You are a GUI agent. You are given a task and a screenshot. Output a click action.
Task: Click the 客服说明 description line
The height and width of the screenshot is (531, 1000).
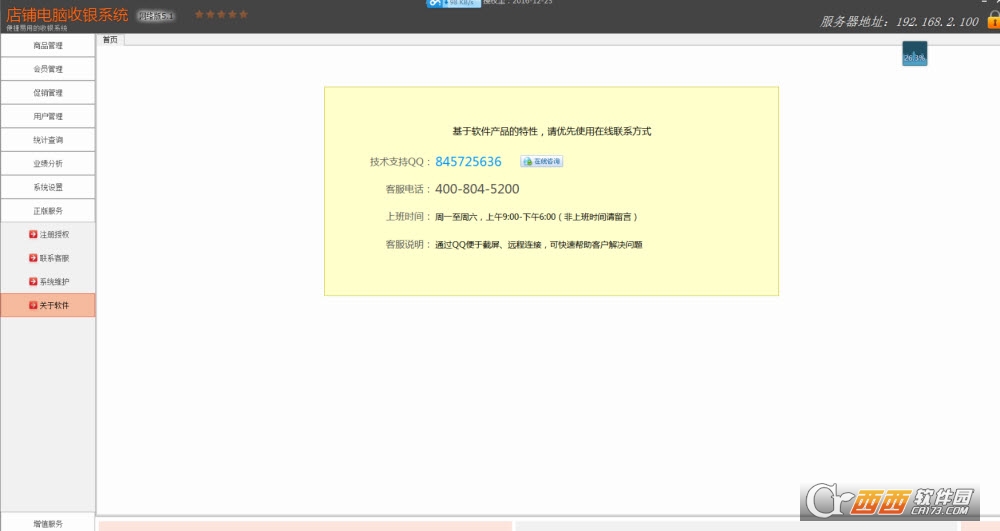(x=513, y=245)
